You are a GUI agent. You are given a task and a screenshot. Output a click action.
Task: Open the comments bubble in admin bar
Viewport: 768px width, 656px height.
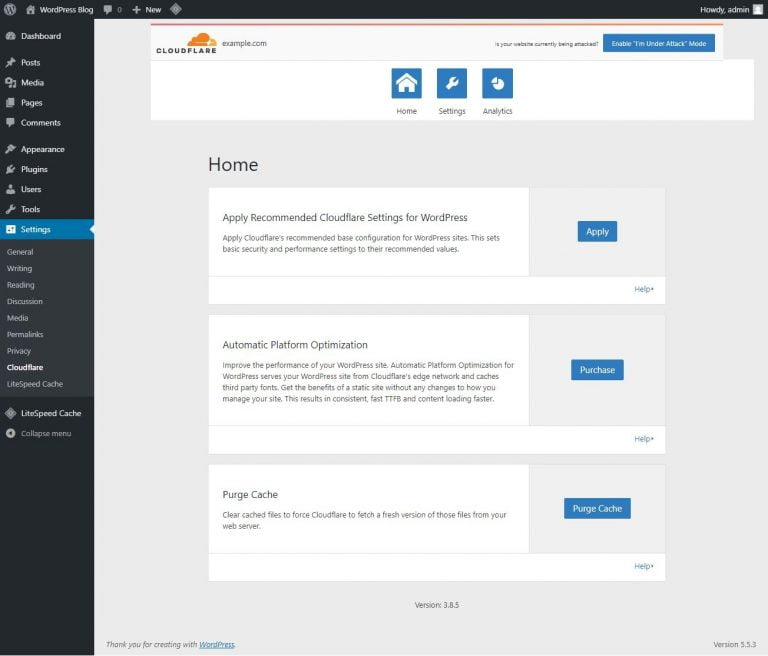[x=108, y=9]
